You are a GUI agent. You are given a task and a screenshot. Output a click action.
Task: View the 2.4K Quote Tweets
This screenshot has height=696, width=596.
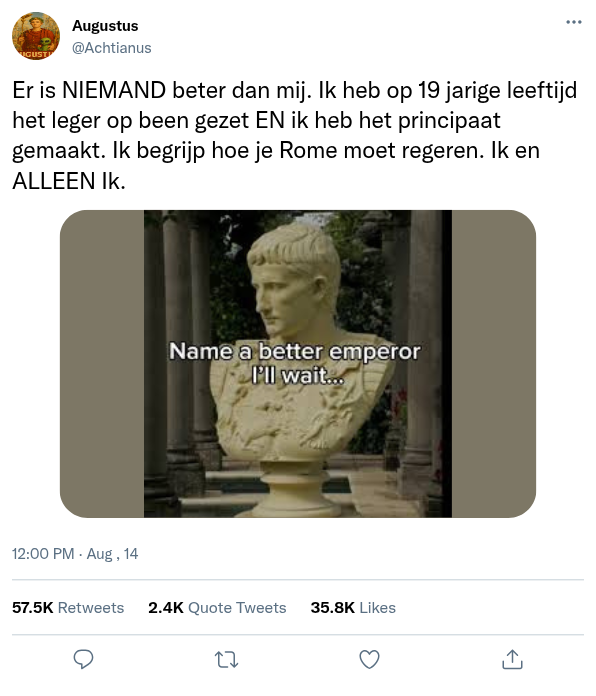(x=217, y=607)
